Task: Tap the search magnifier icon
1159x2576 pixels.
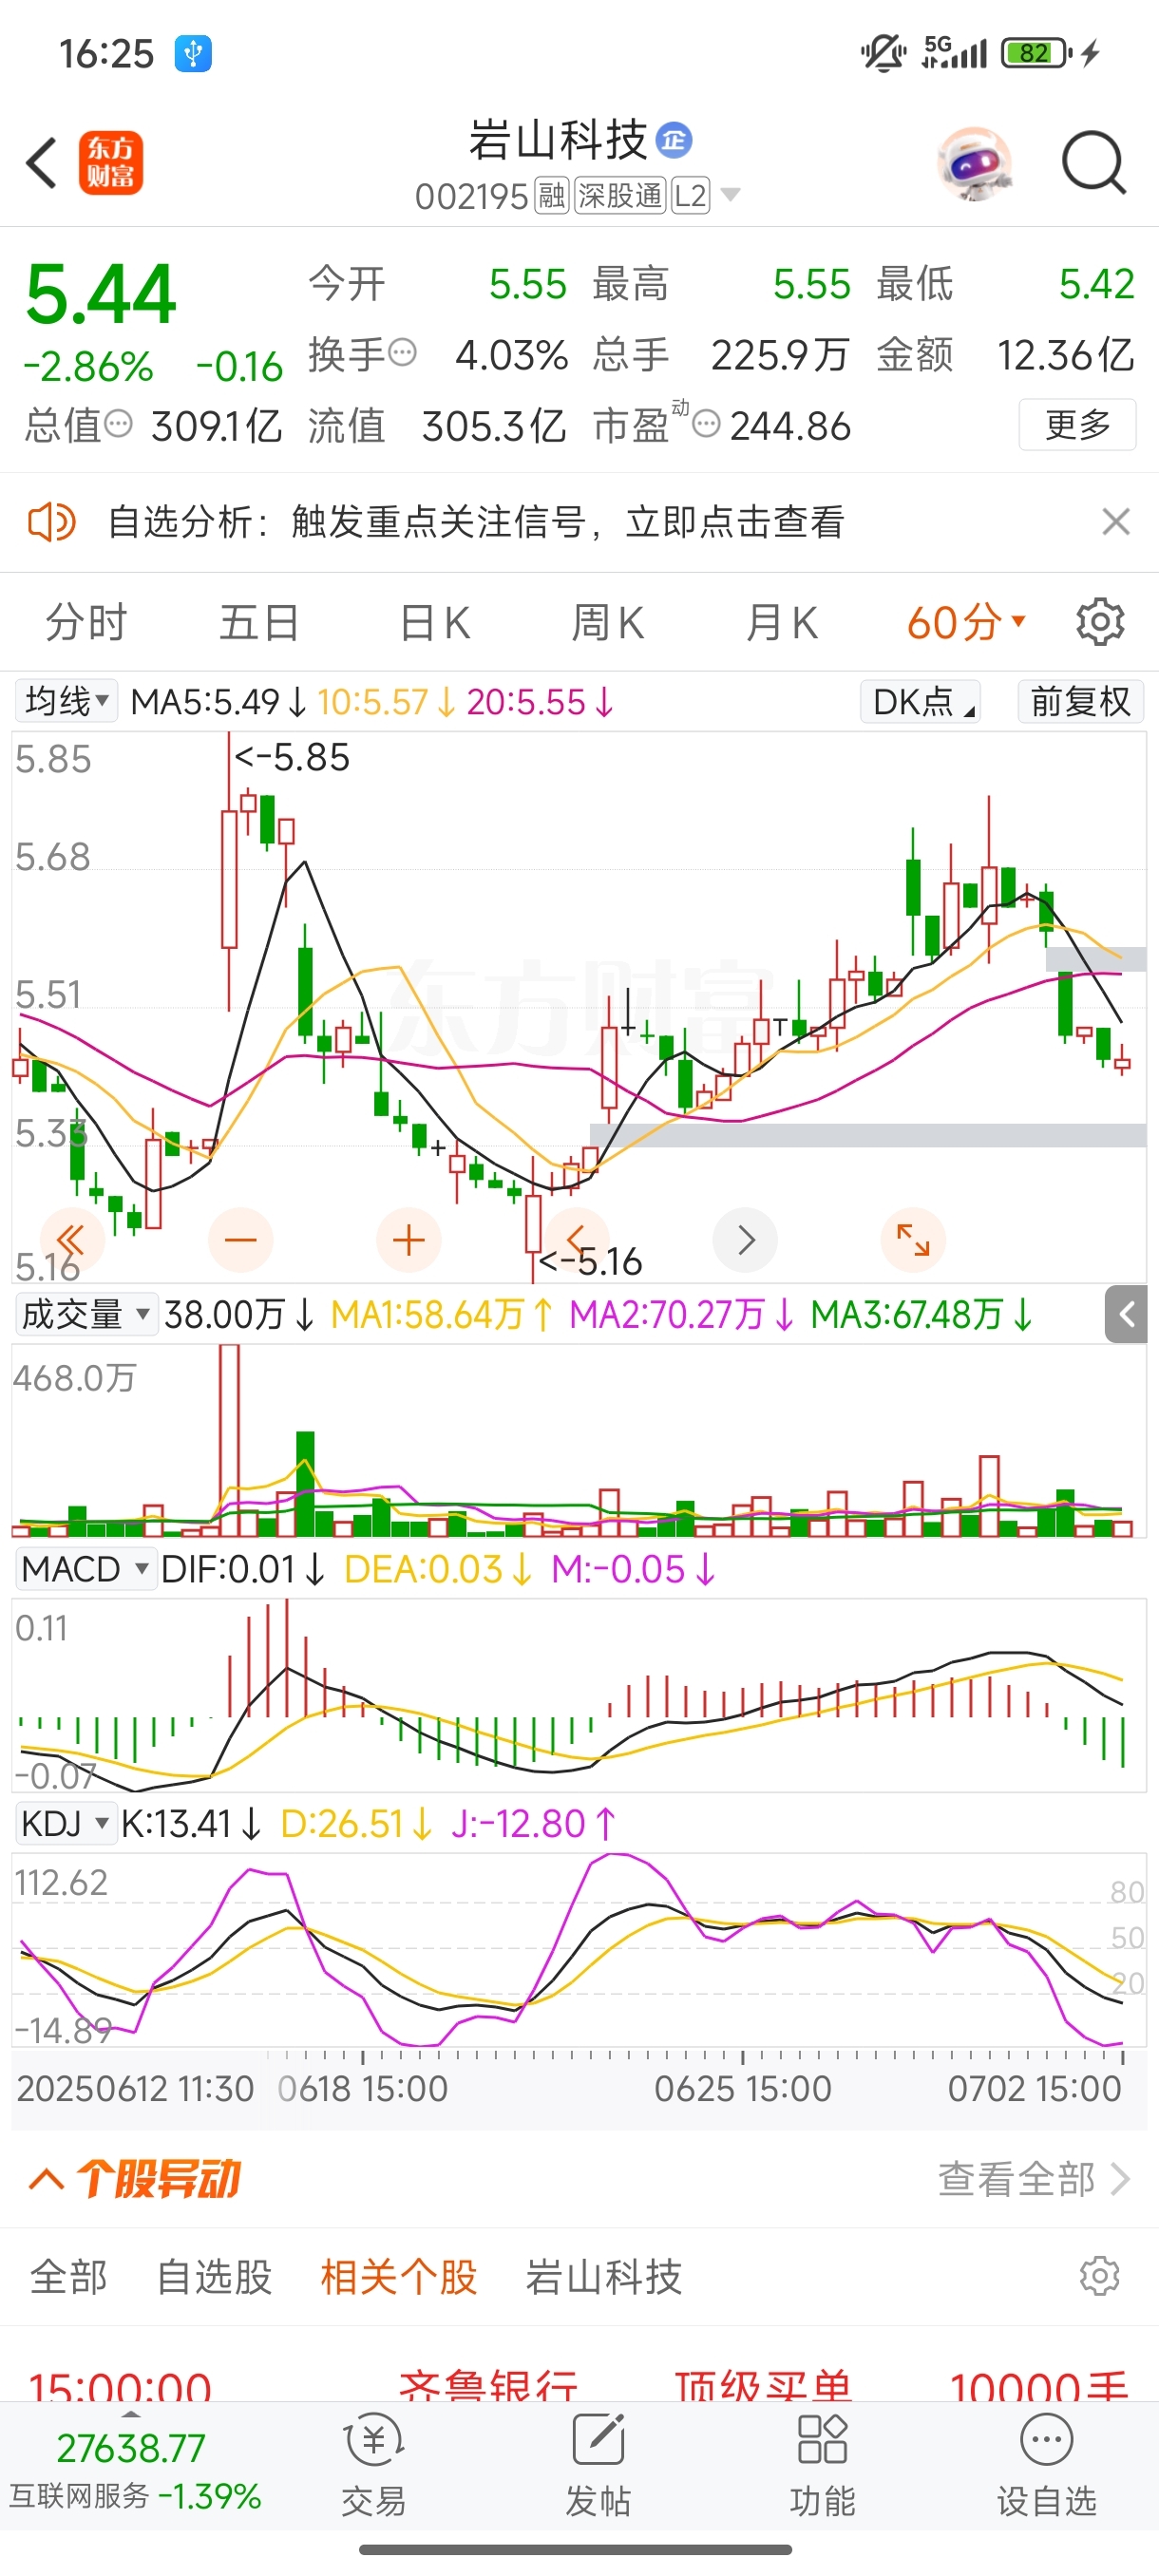Action: pos(1094,163)
